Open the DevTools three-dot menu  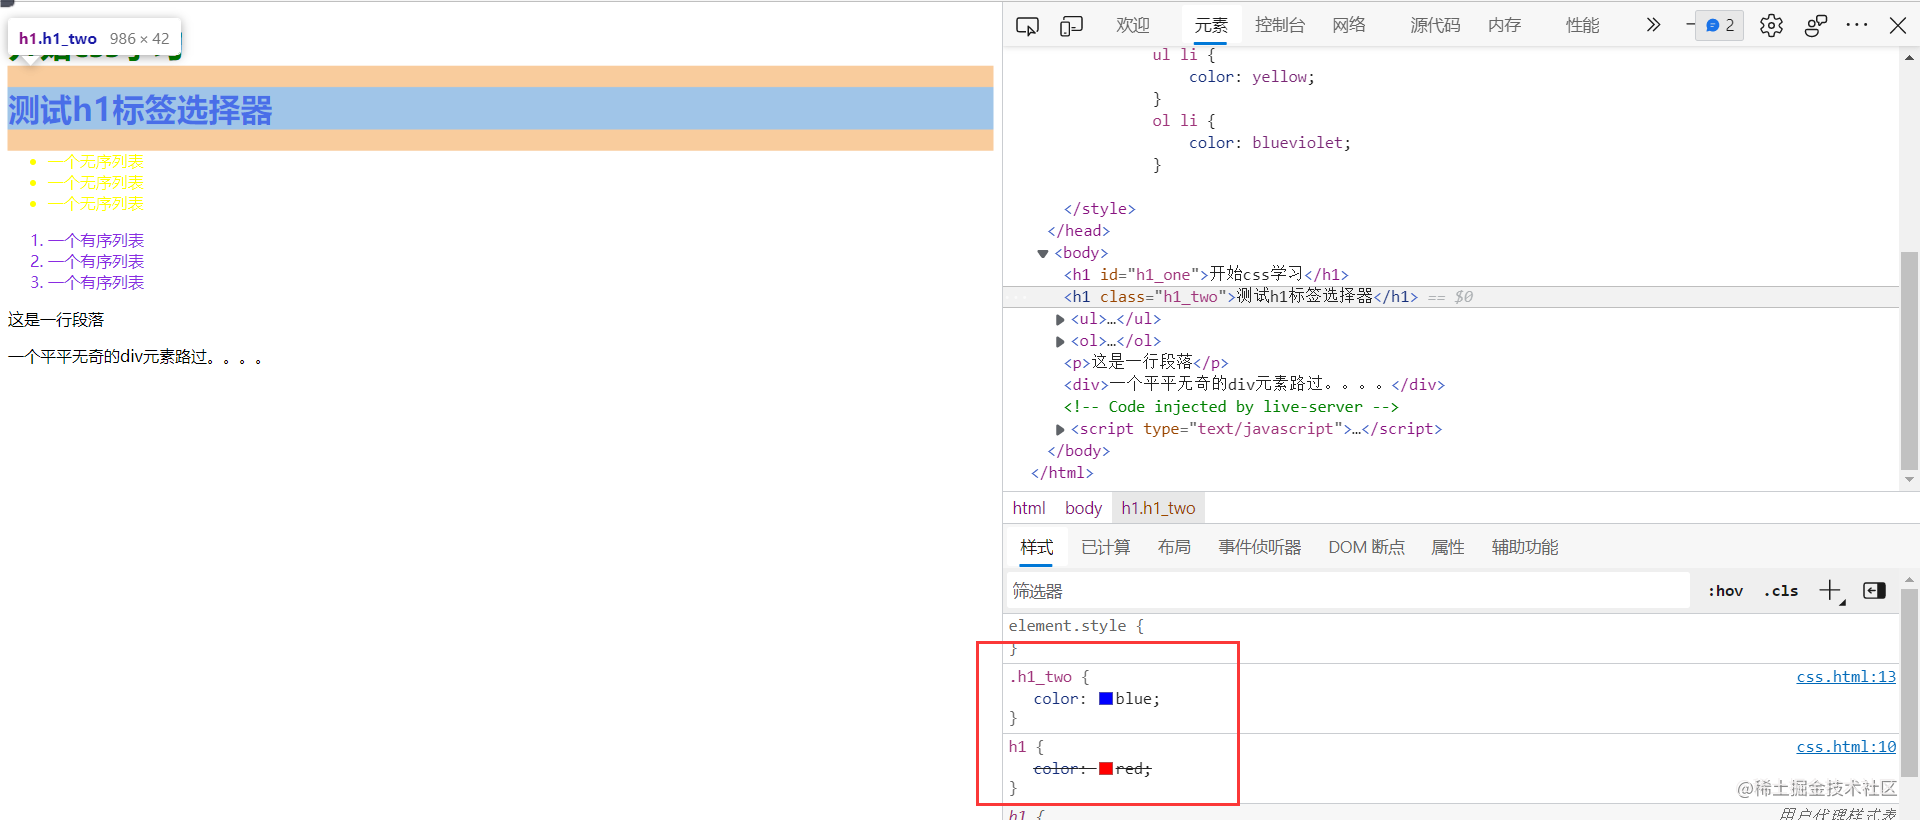(x=1857, y=25)
